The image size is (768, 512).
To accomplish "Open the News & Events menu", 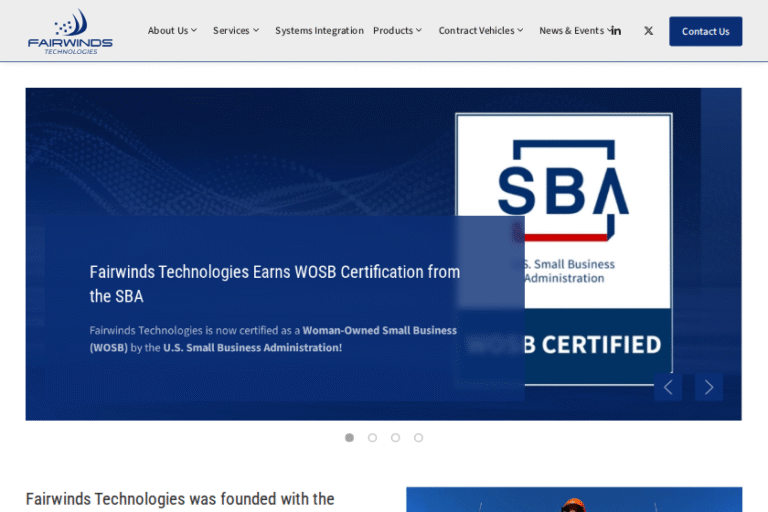I will (573, 31).
